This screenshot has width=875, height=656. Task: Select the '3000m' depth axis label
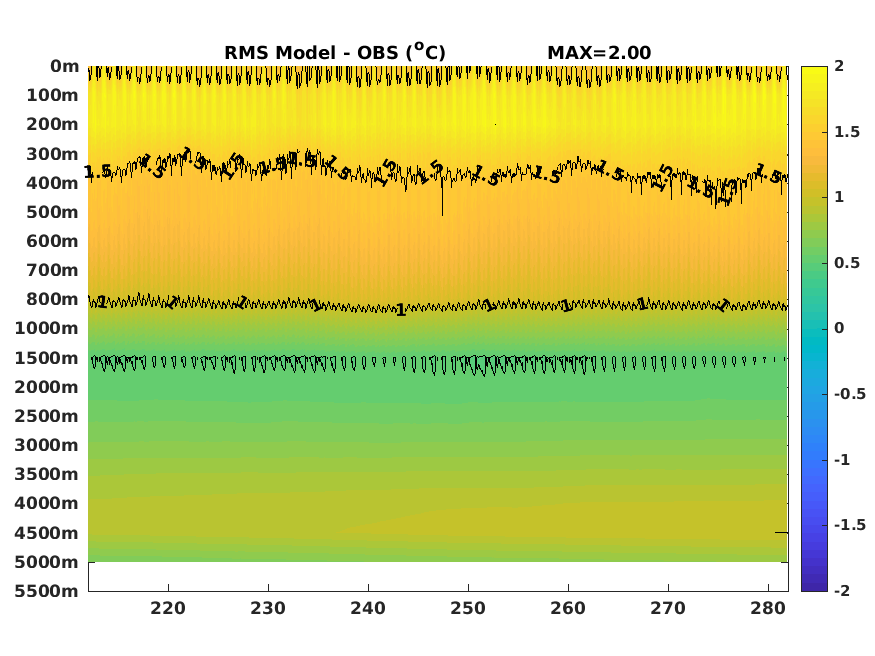pyautogui.click(x=46, y=445)
